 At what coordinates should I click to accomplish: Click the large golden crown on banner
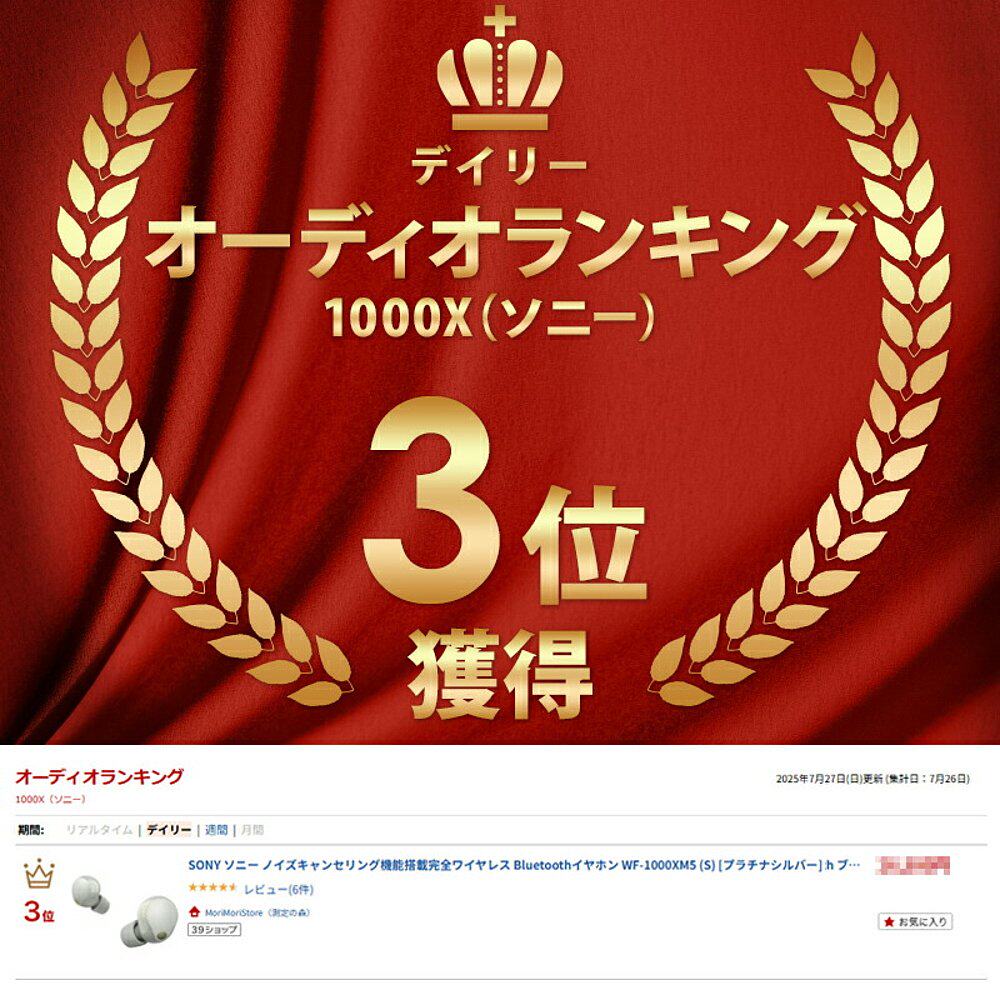[x=500, y=70]
